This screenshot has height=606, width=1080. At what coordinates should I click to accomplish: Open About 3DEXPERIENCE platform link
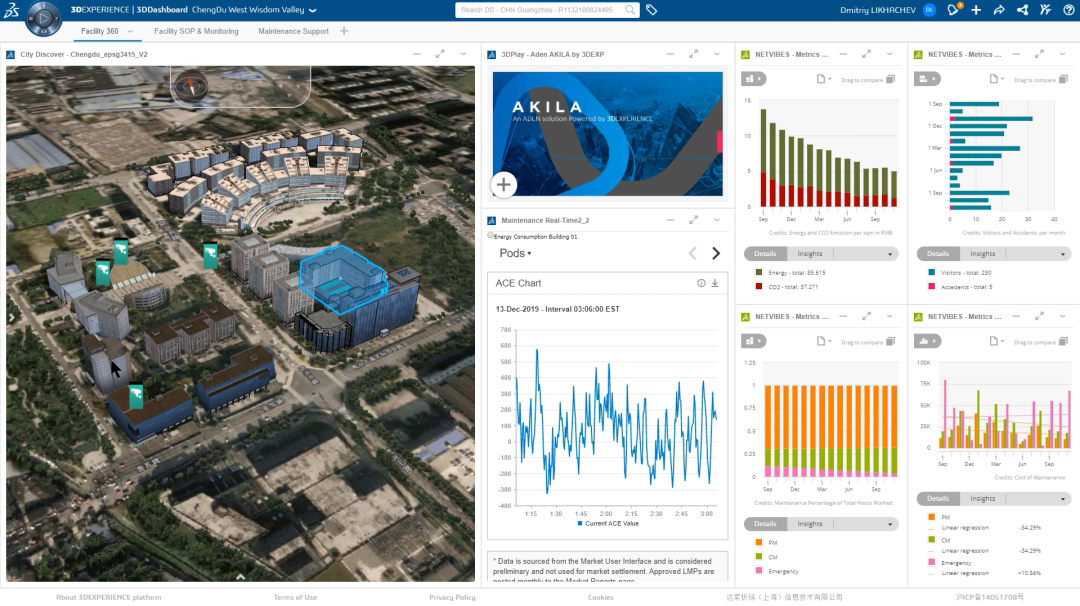coord(109,597)
